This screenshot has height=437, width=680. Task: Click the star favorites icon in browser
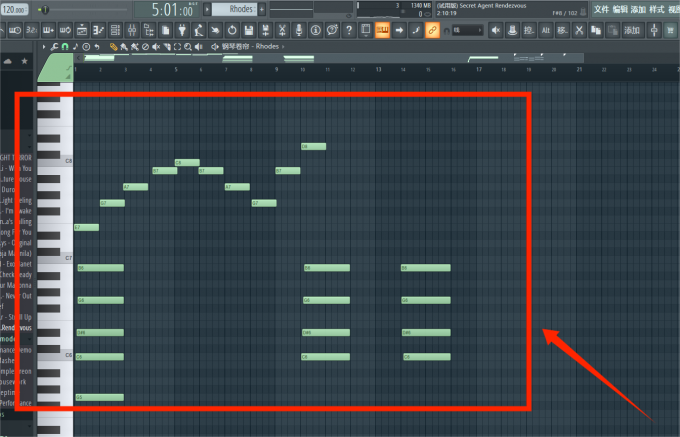tap(25, 61)
